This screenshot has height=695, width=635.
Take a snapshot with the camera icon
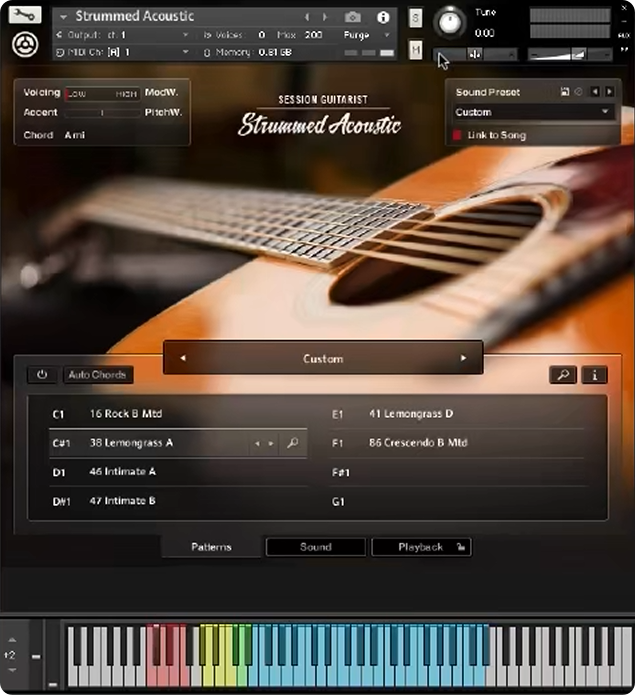(x=352, y=17)
